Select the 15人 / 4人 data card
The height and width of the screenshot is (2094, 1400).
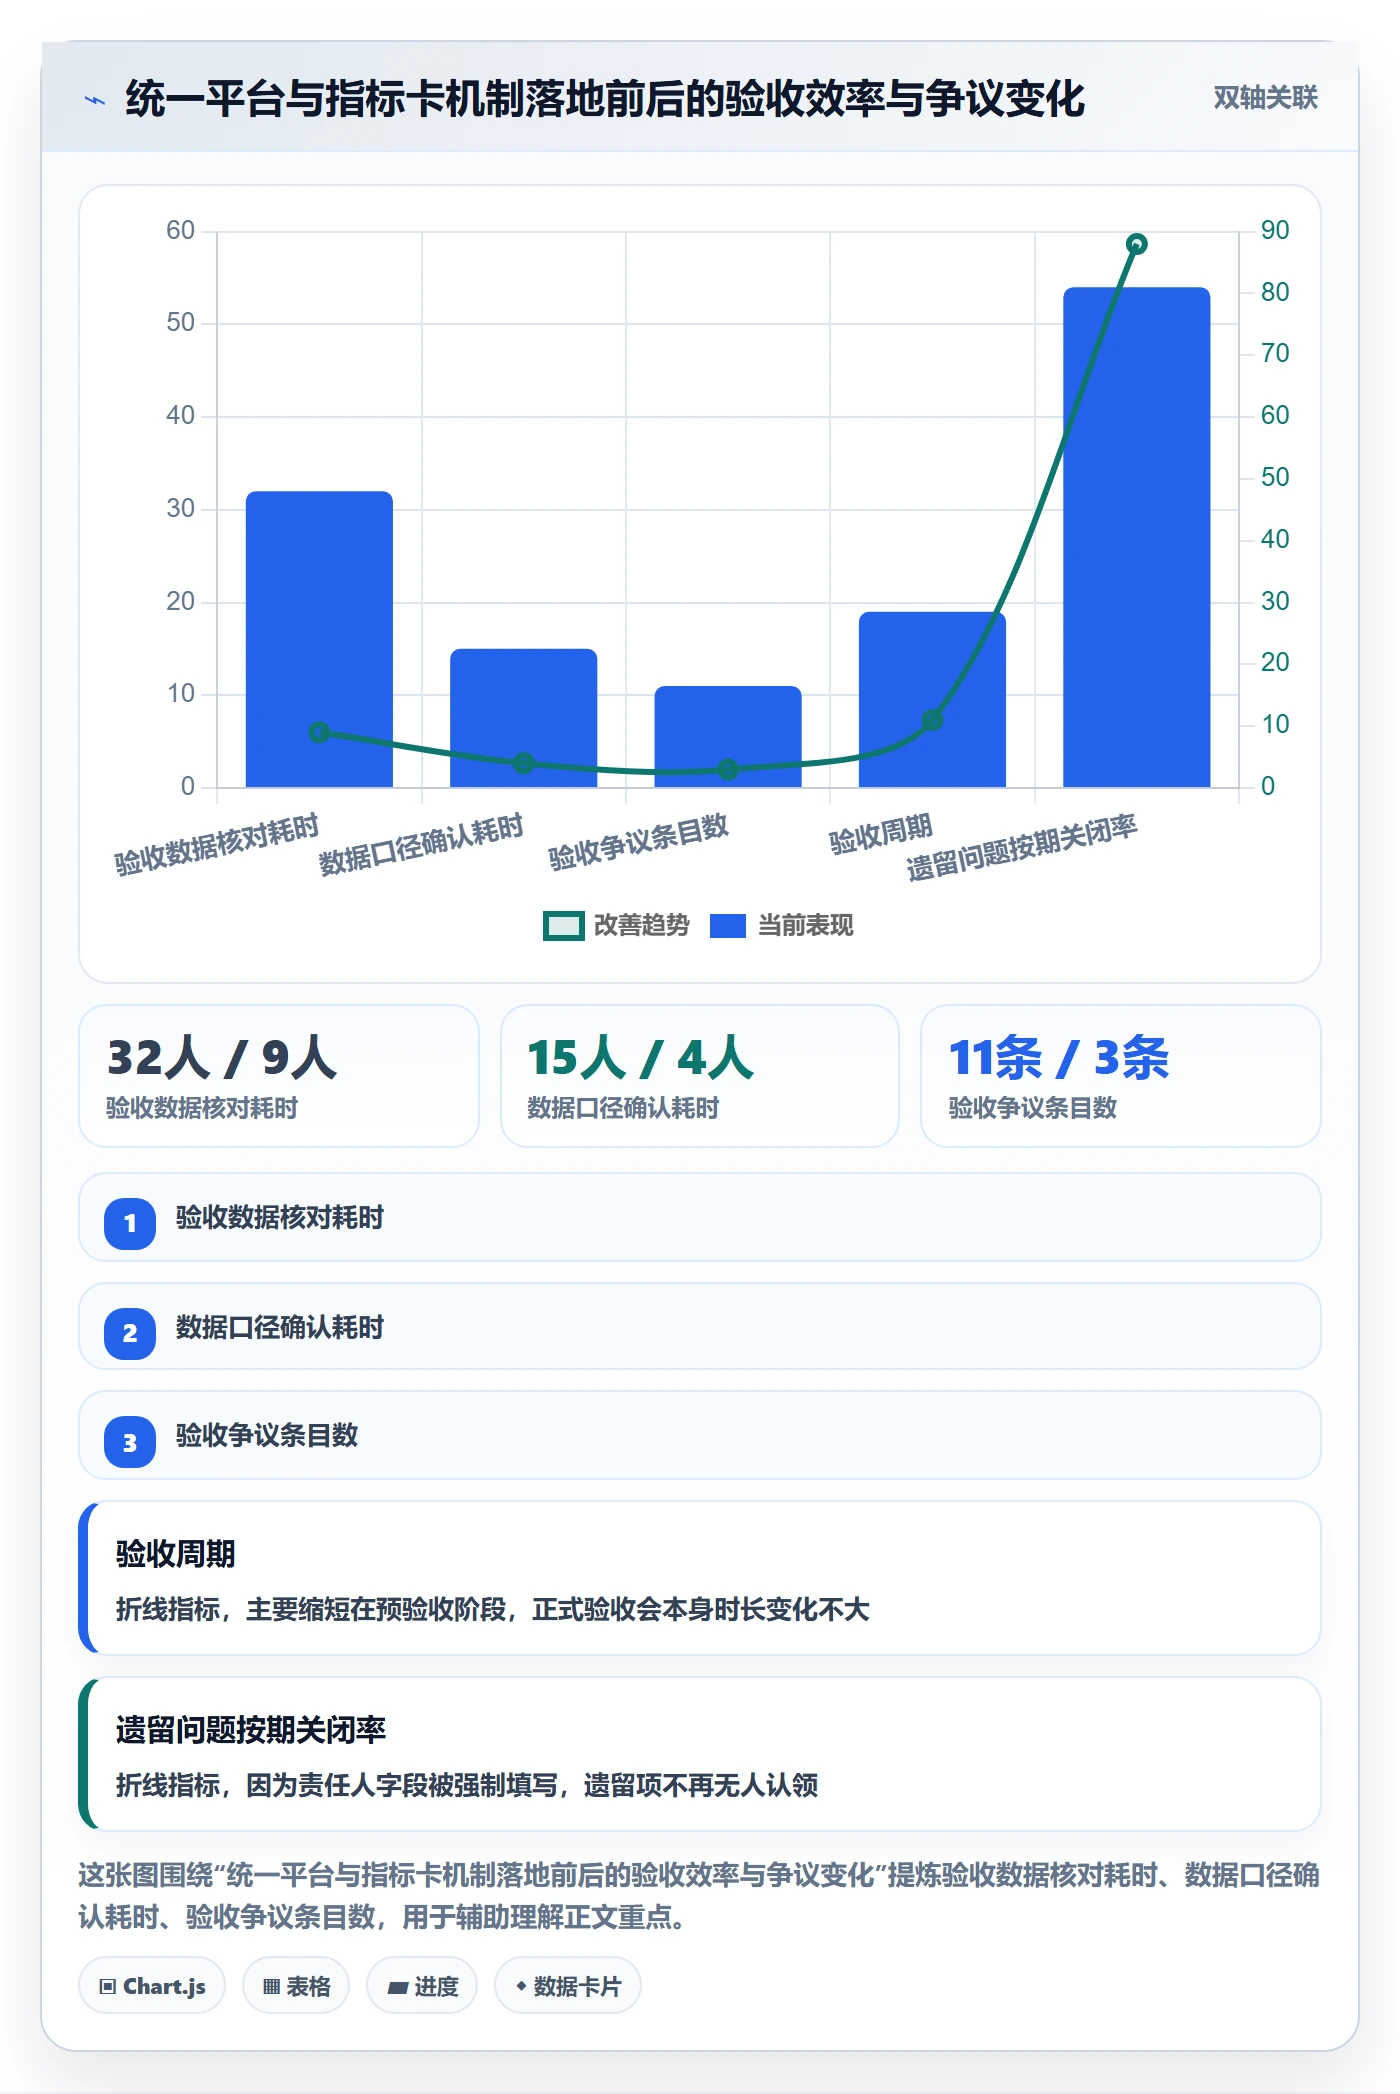pos(700,1076)
